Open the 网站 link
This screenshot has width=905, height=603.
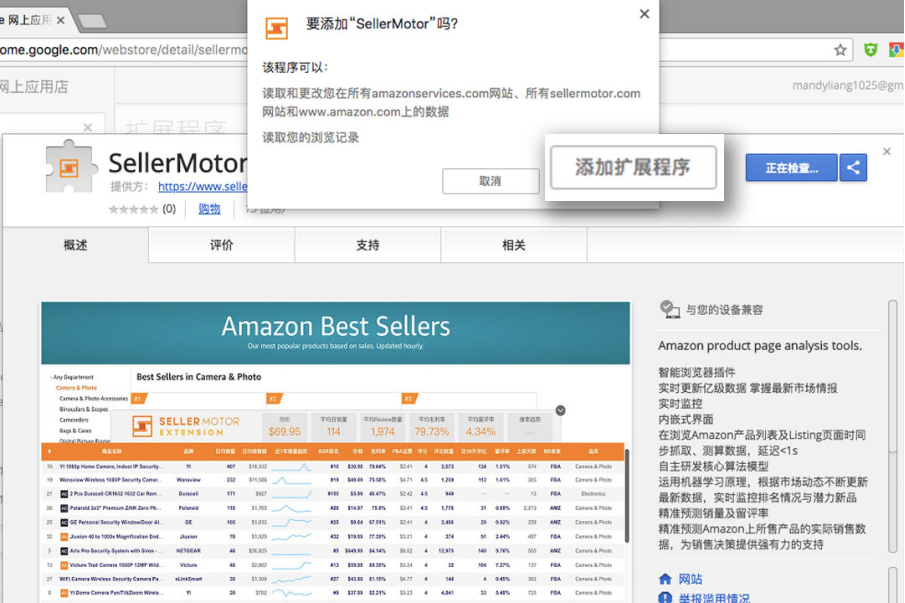(x=690, y=579)
